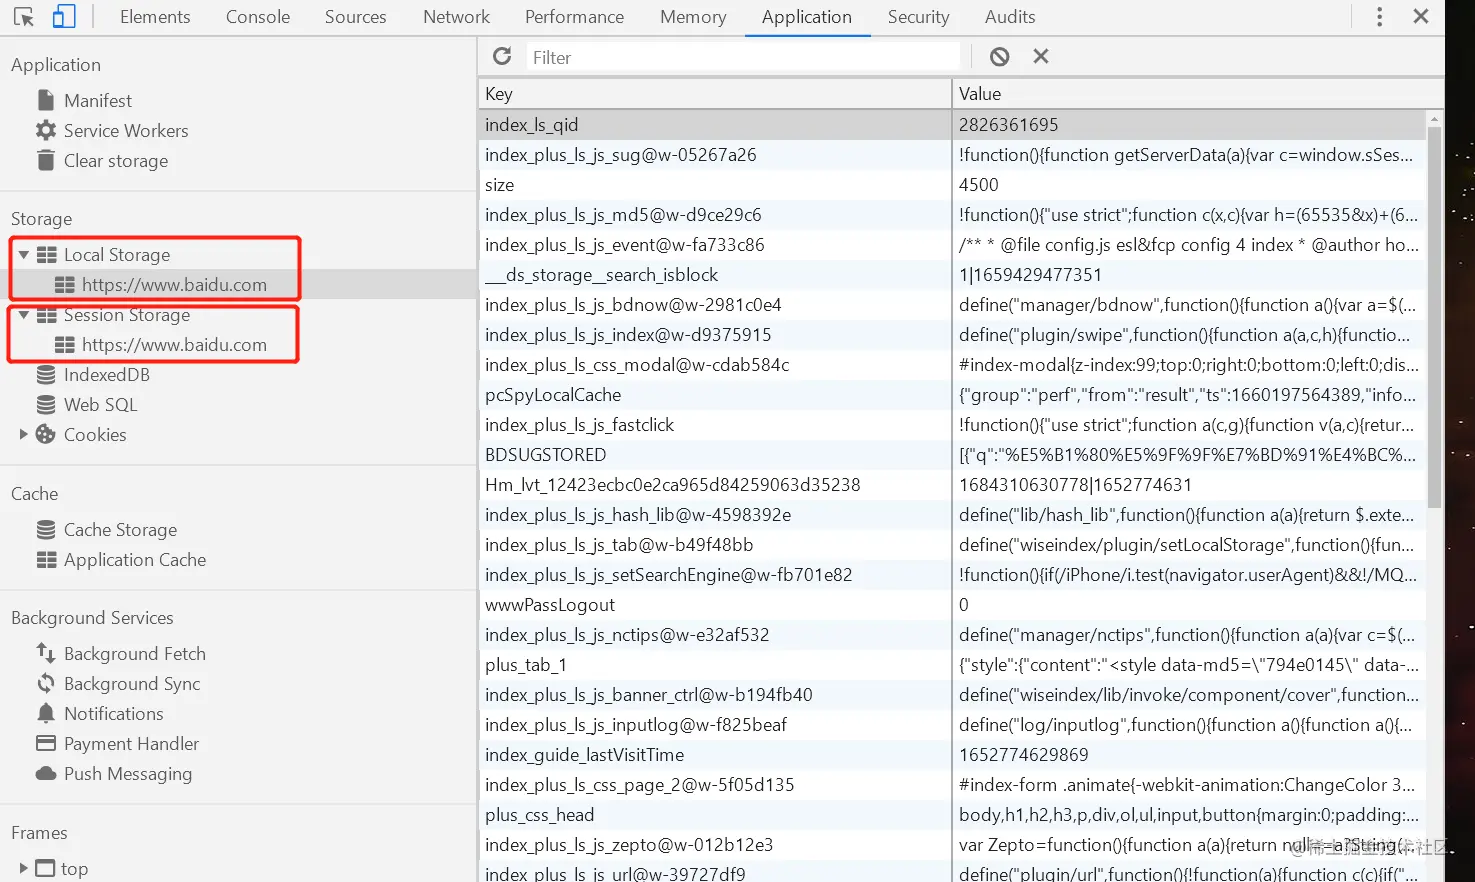Open the Memory tab
Image resolution: width=1475 pixels, height=882 pixels.
(x=693, y=17)
